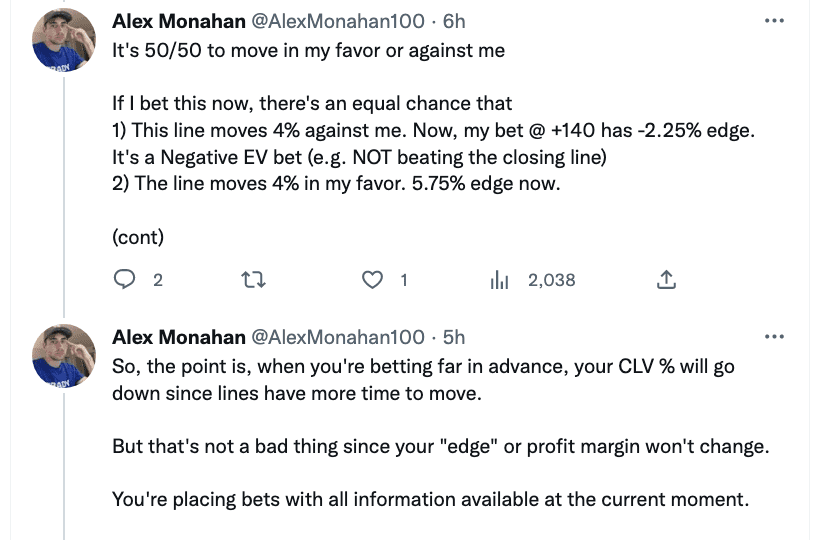Click the Alex Monahan name on the first tweet
Image resolution: width=834 pixels, height=540 pixels.
click(179, 21)
